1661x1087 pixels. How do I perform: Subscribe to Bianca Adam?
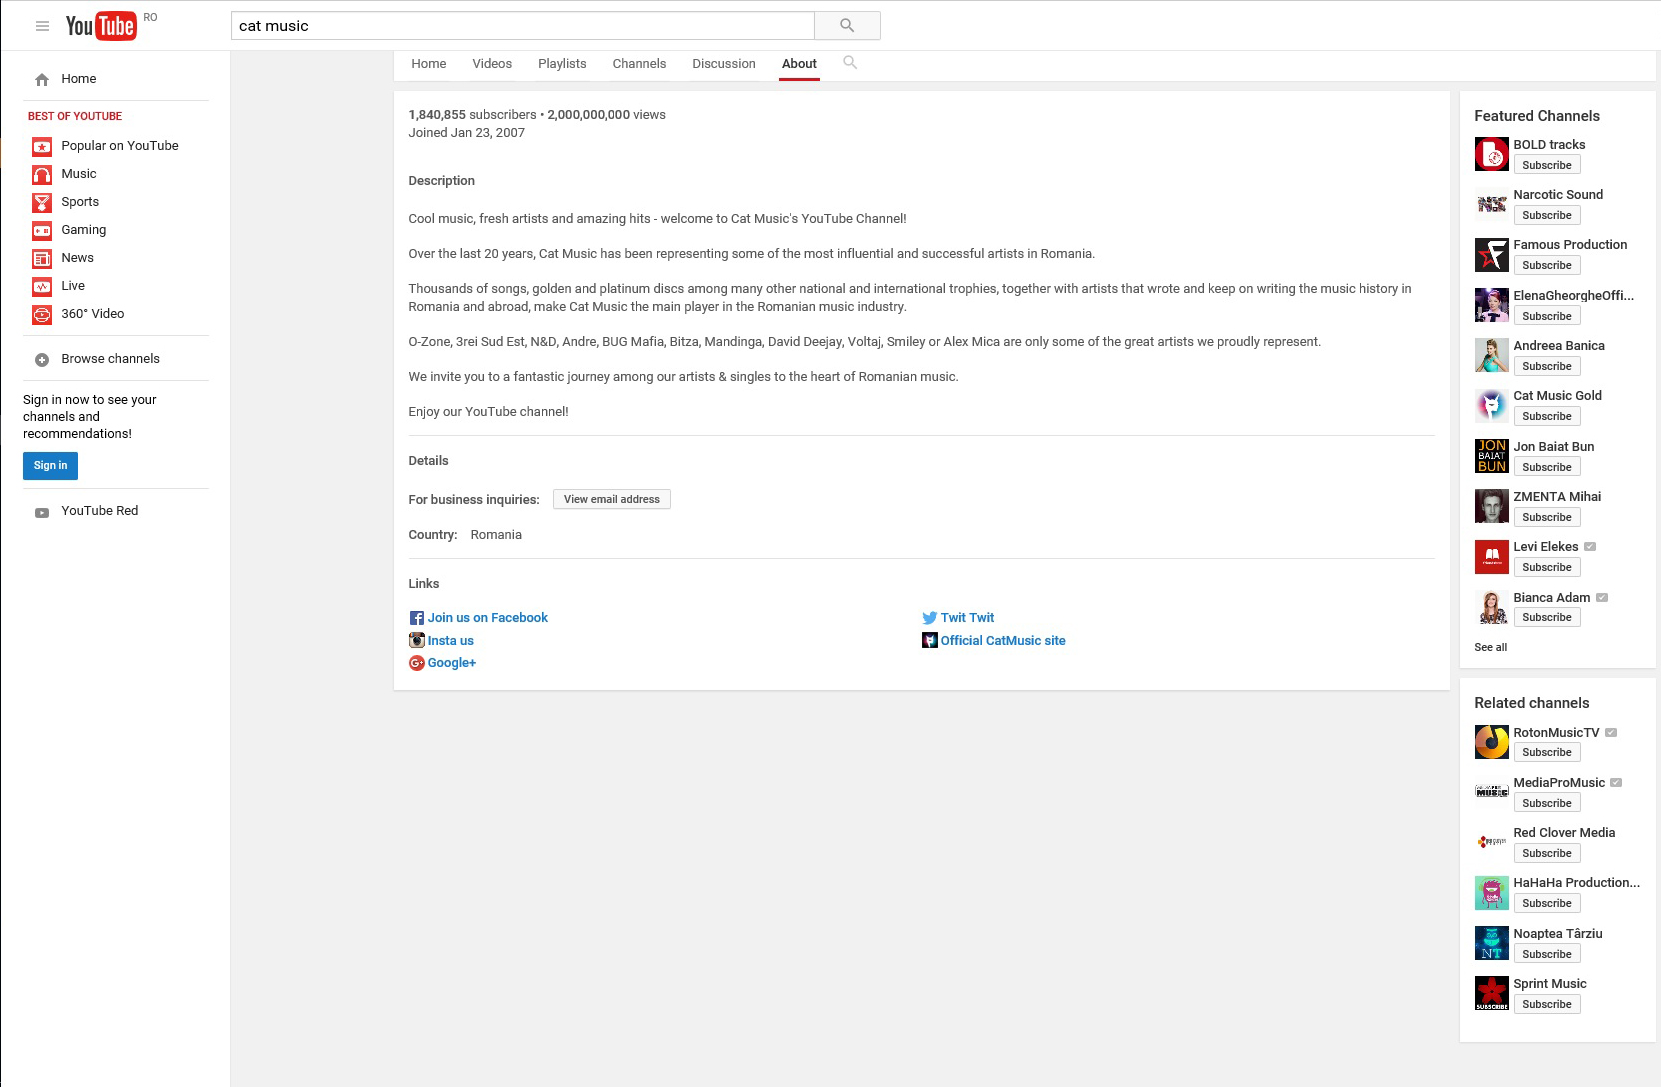coord(1547,617)
